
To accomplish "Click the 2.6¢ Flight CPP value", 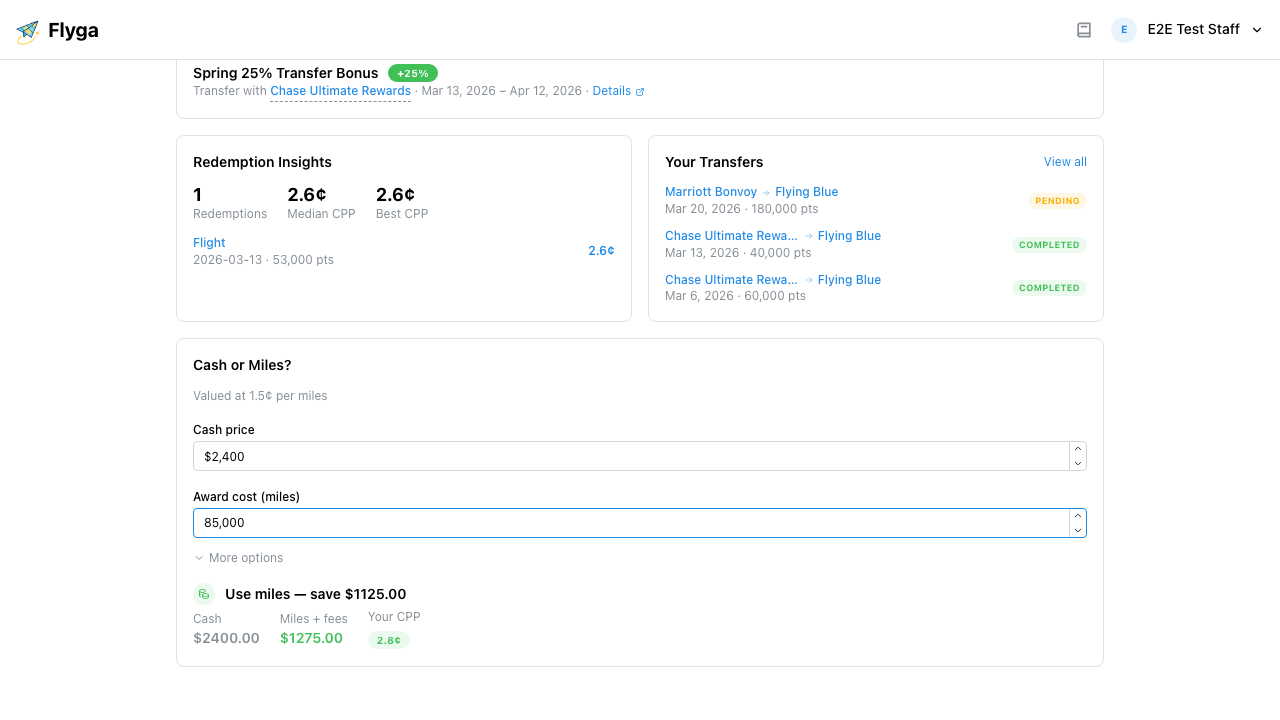I will (x=601, y=251).
